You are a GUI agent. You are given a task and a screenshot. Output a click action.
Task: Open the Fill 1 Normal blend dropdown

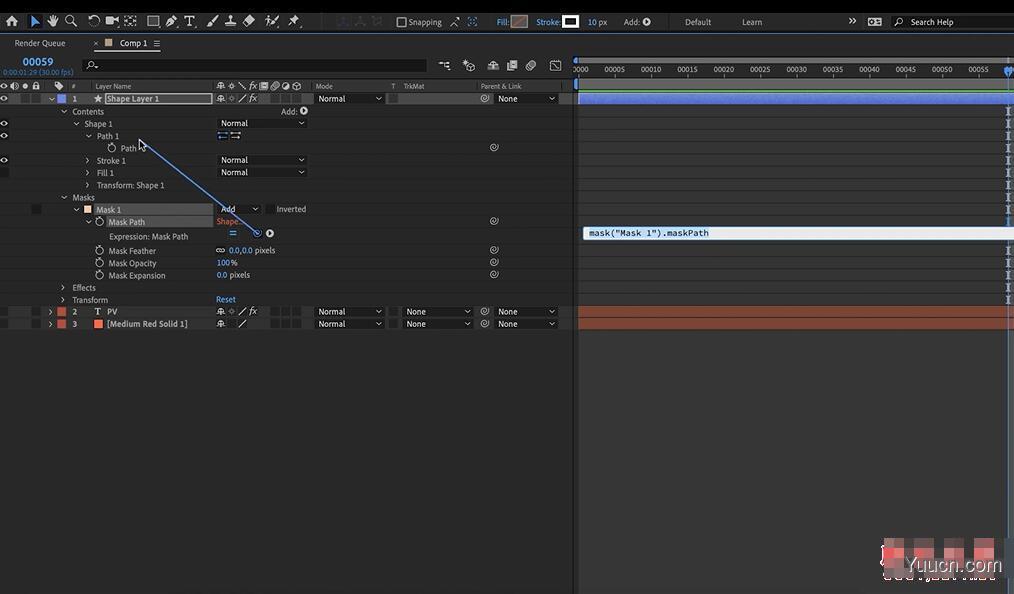point(262,173)
